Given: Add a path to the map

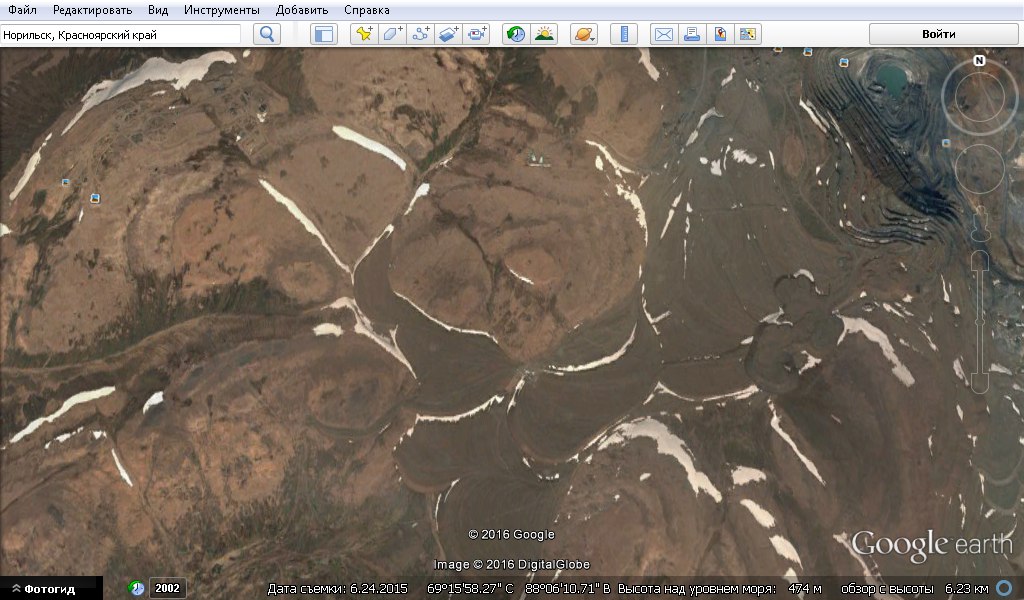Looking at the screenshot, I should (x=420, y=34).
